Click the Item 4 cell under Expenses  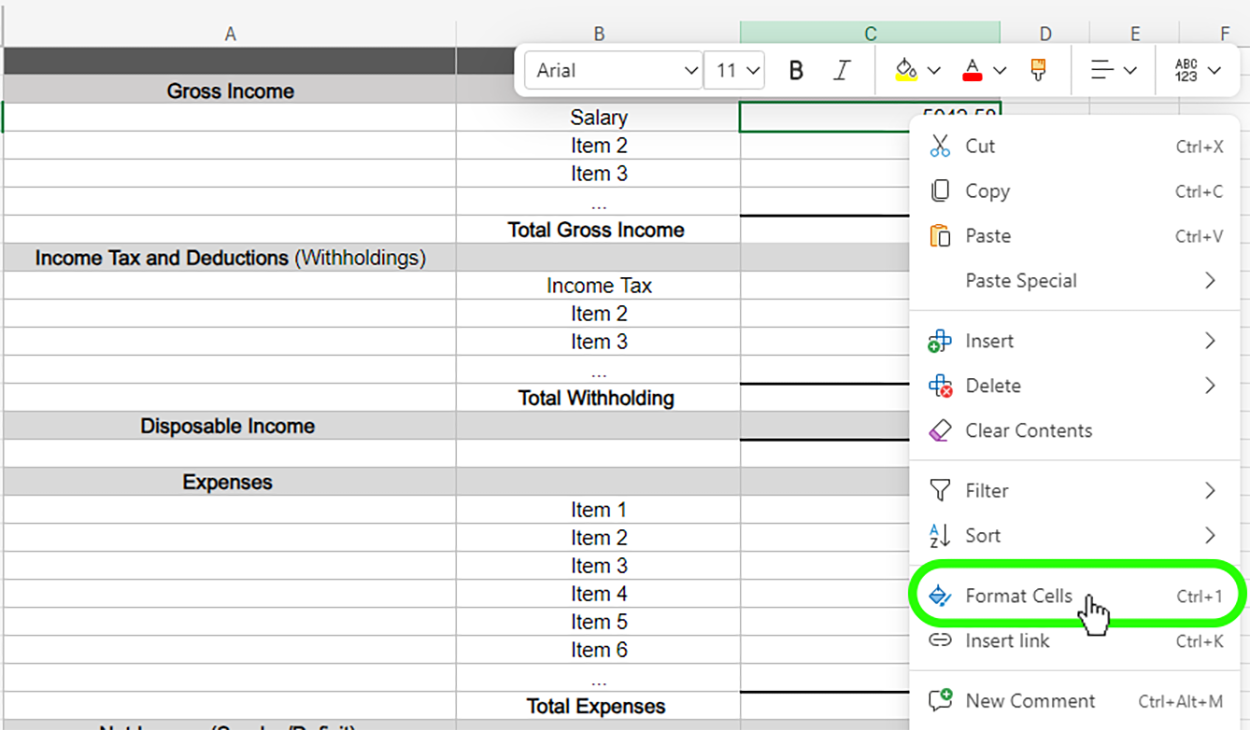(599, 594)
